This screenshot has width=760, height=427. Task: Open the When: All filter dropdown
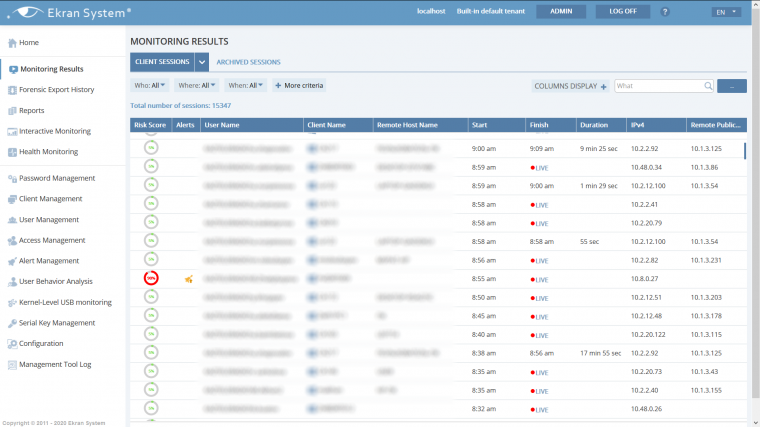click(246, 86)
